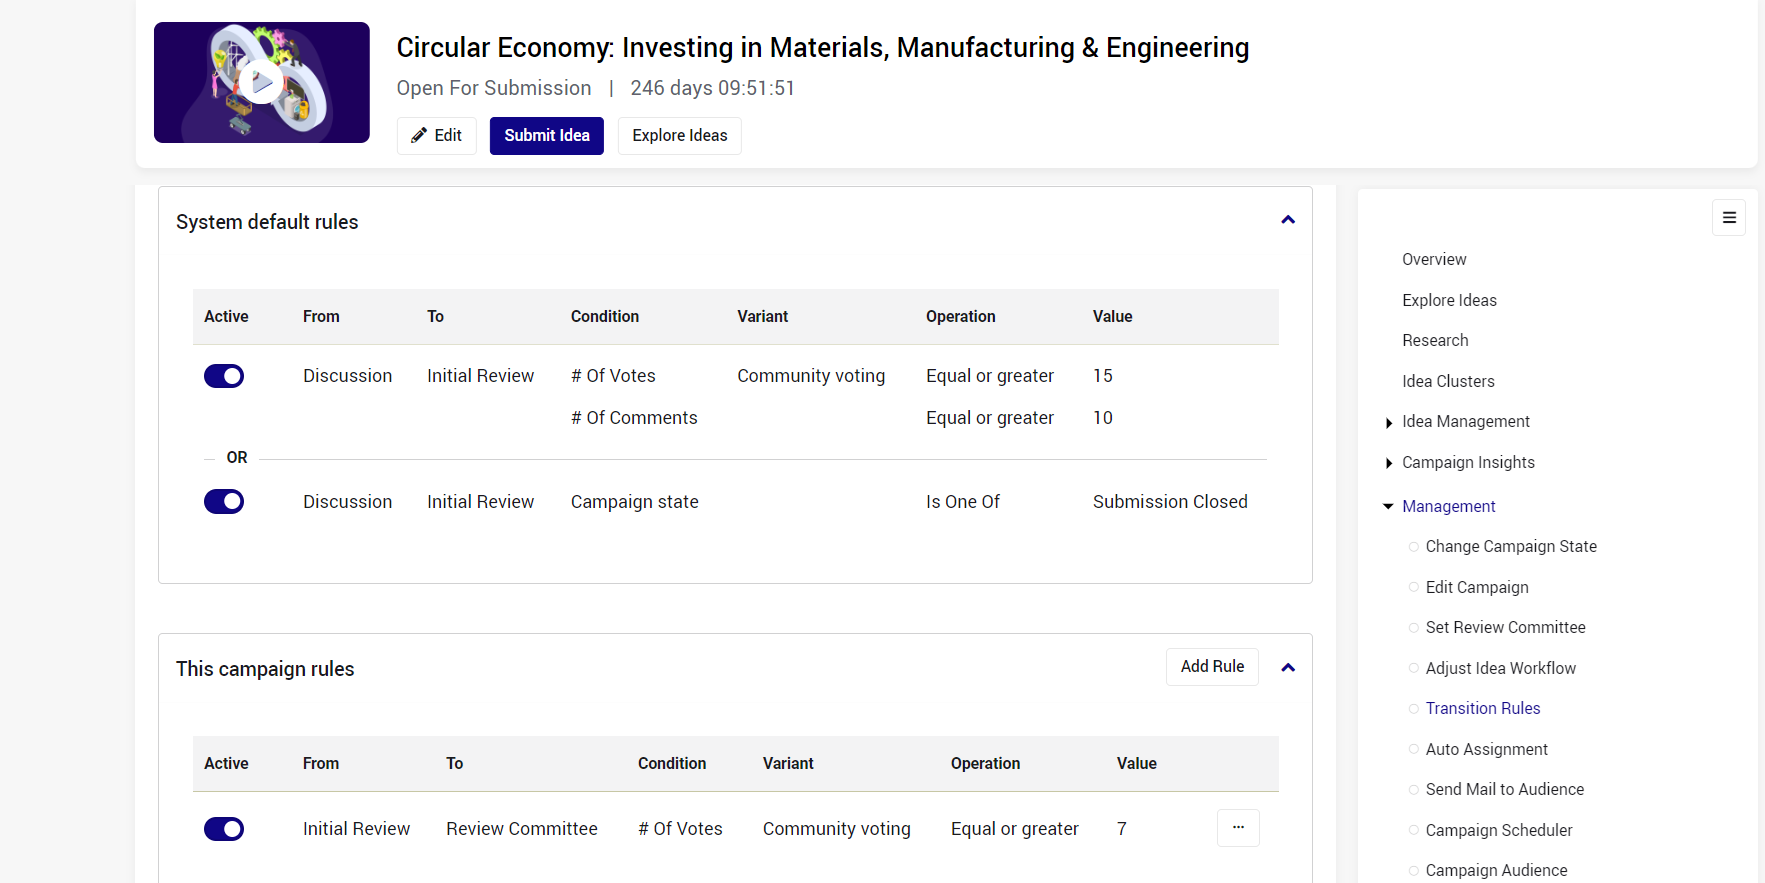Expand Campaign Insights in the sidebar
This screenshot has width=1765, height=883.
1389,463
